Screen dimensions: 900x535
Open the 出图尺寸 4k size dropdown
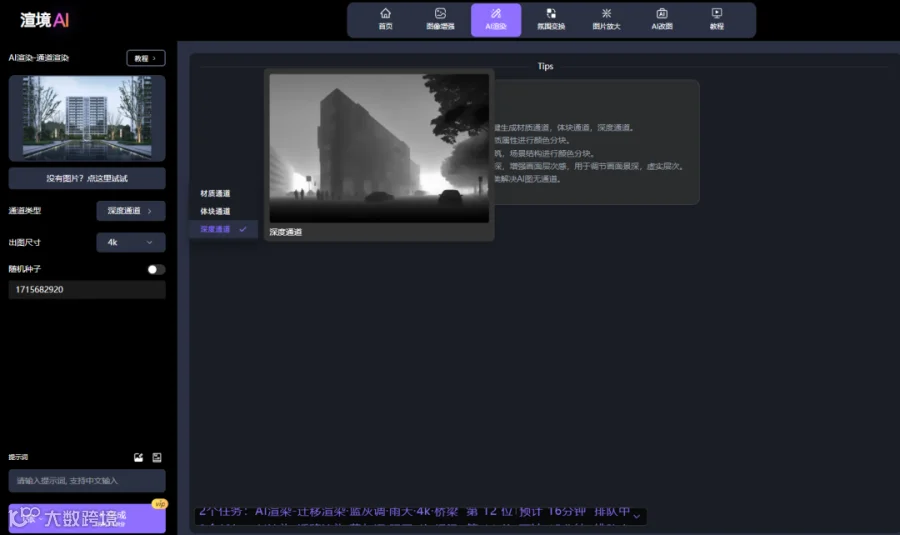pos(131,242)
